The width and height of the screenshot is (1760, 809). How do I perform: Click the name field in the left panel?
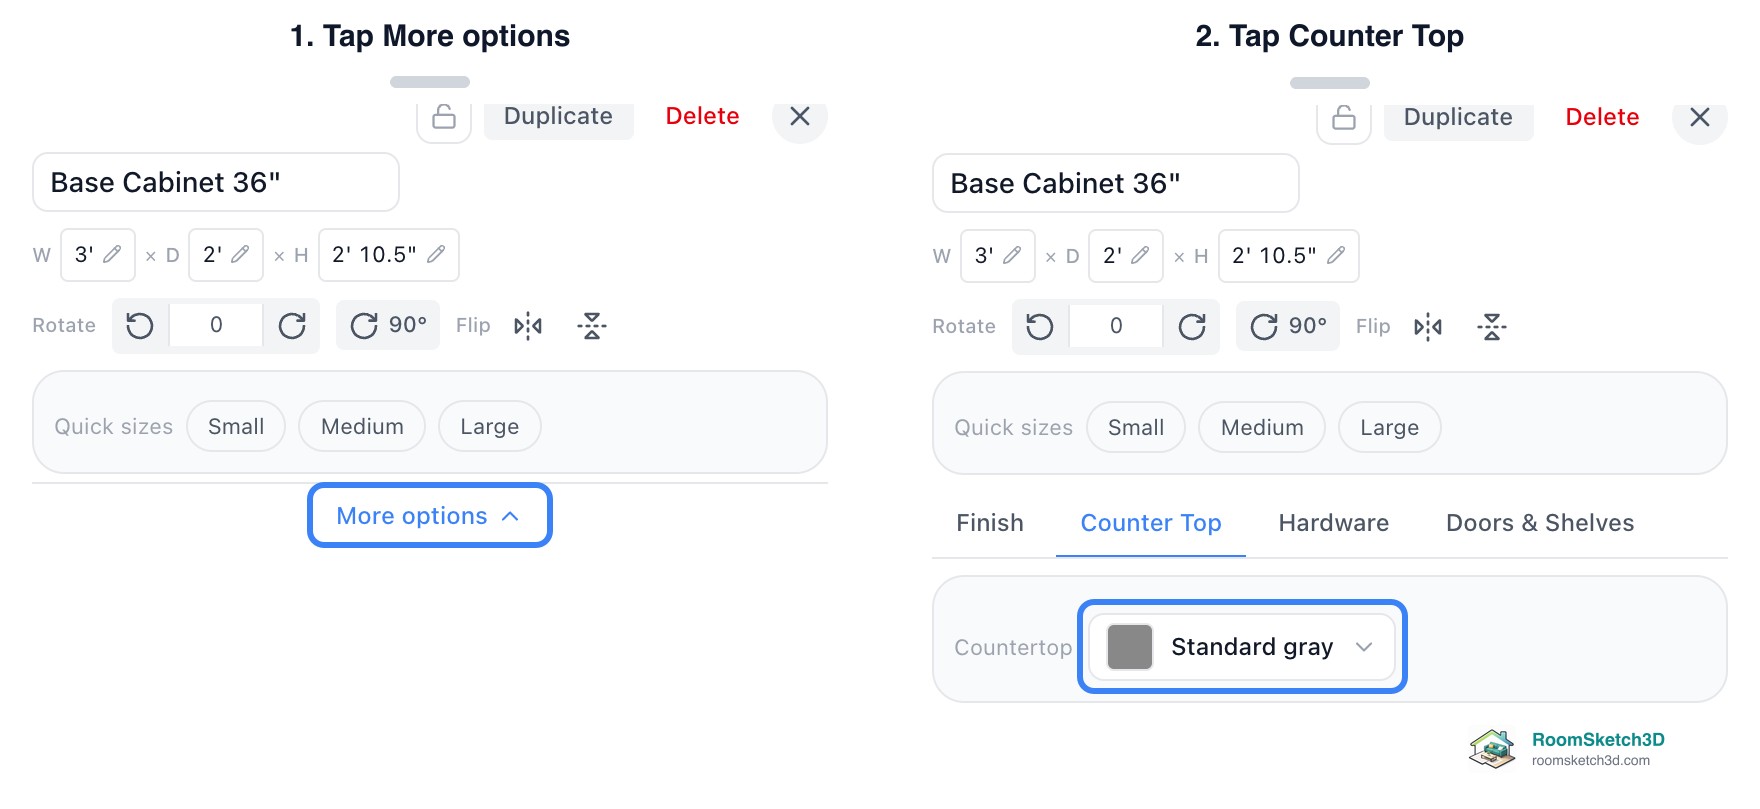coord(216,182)
